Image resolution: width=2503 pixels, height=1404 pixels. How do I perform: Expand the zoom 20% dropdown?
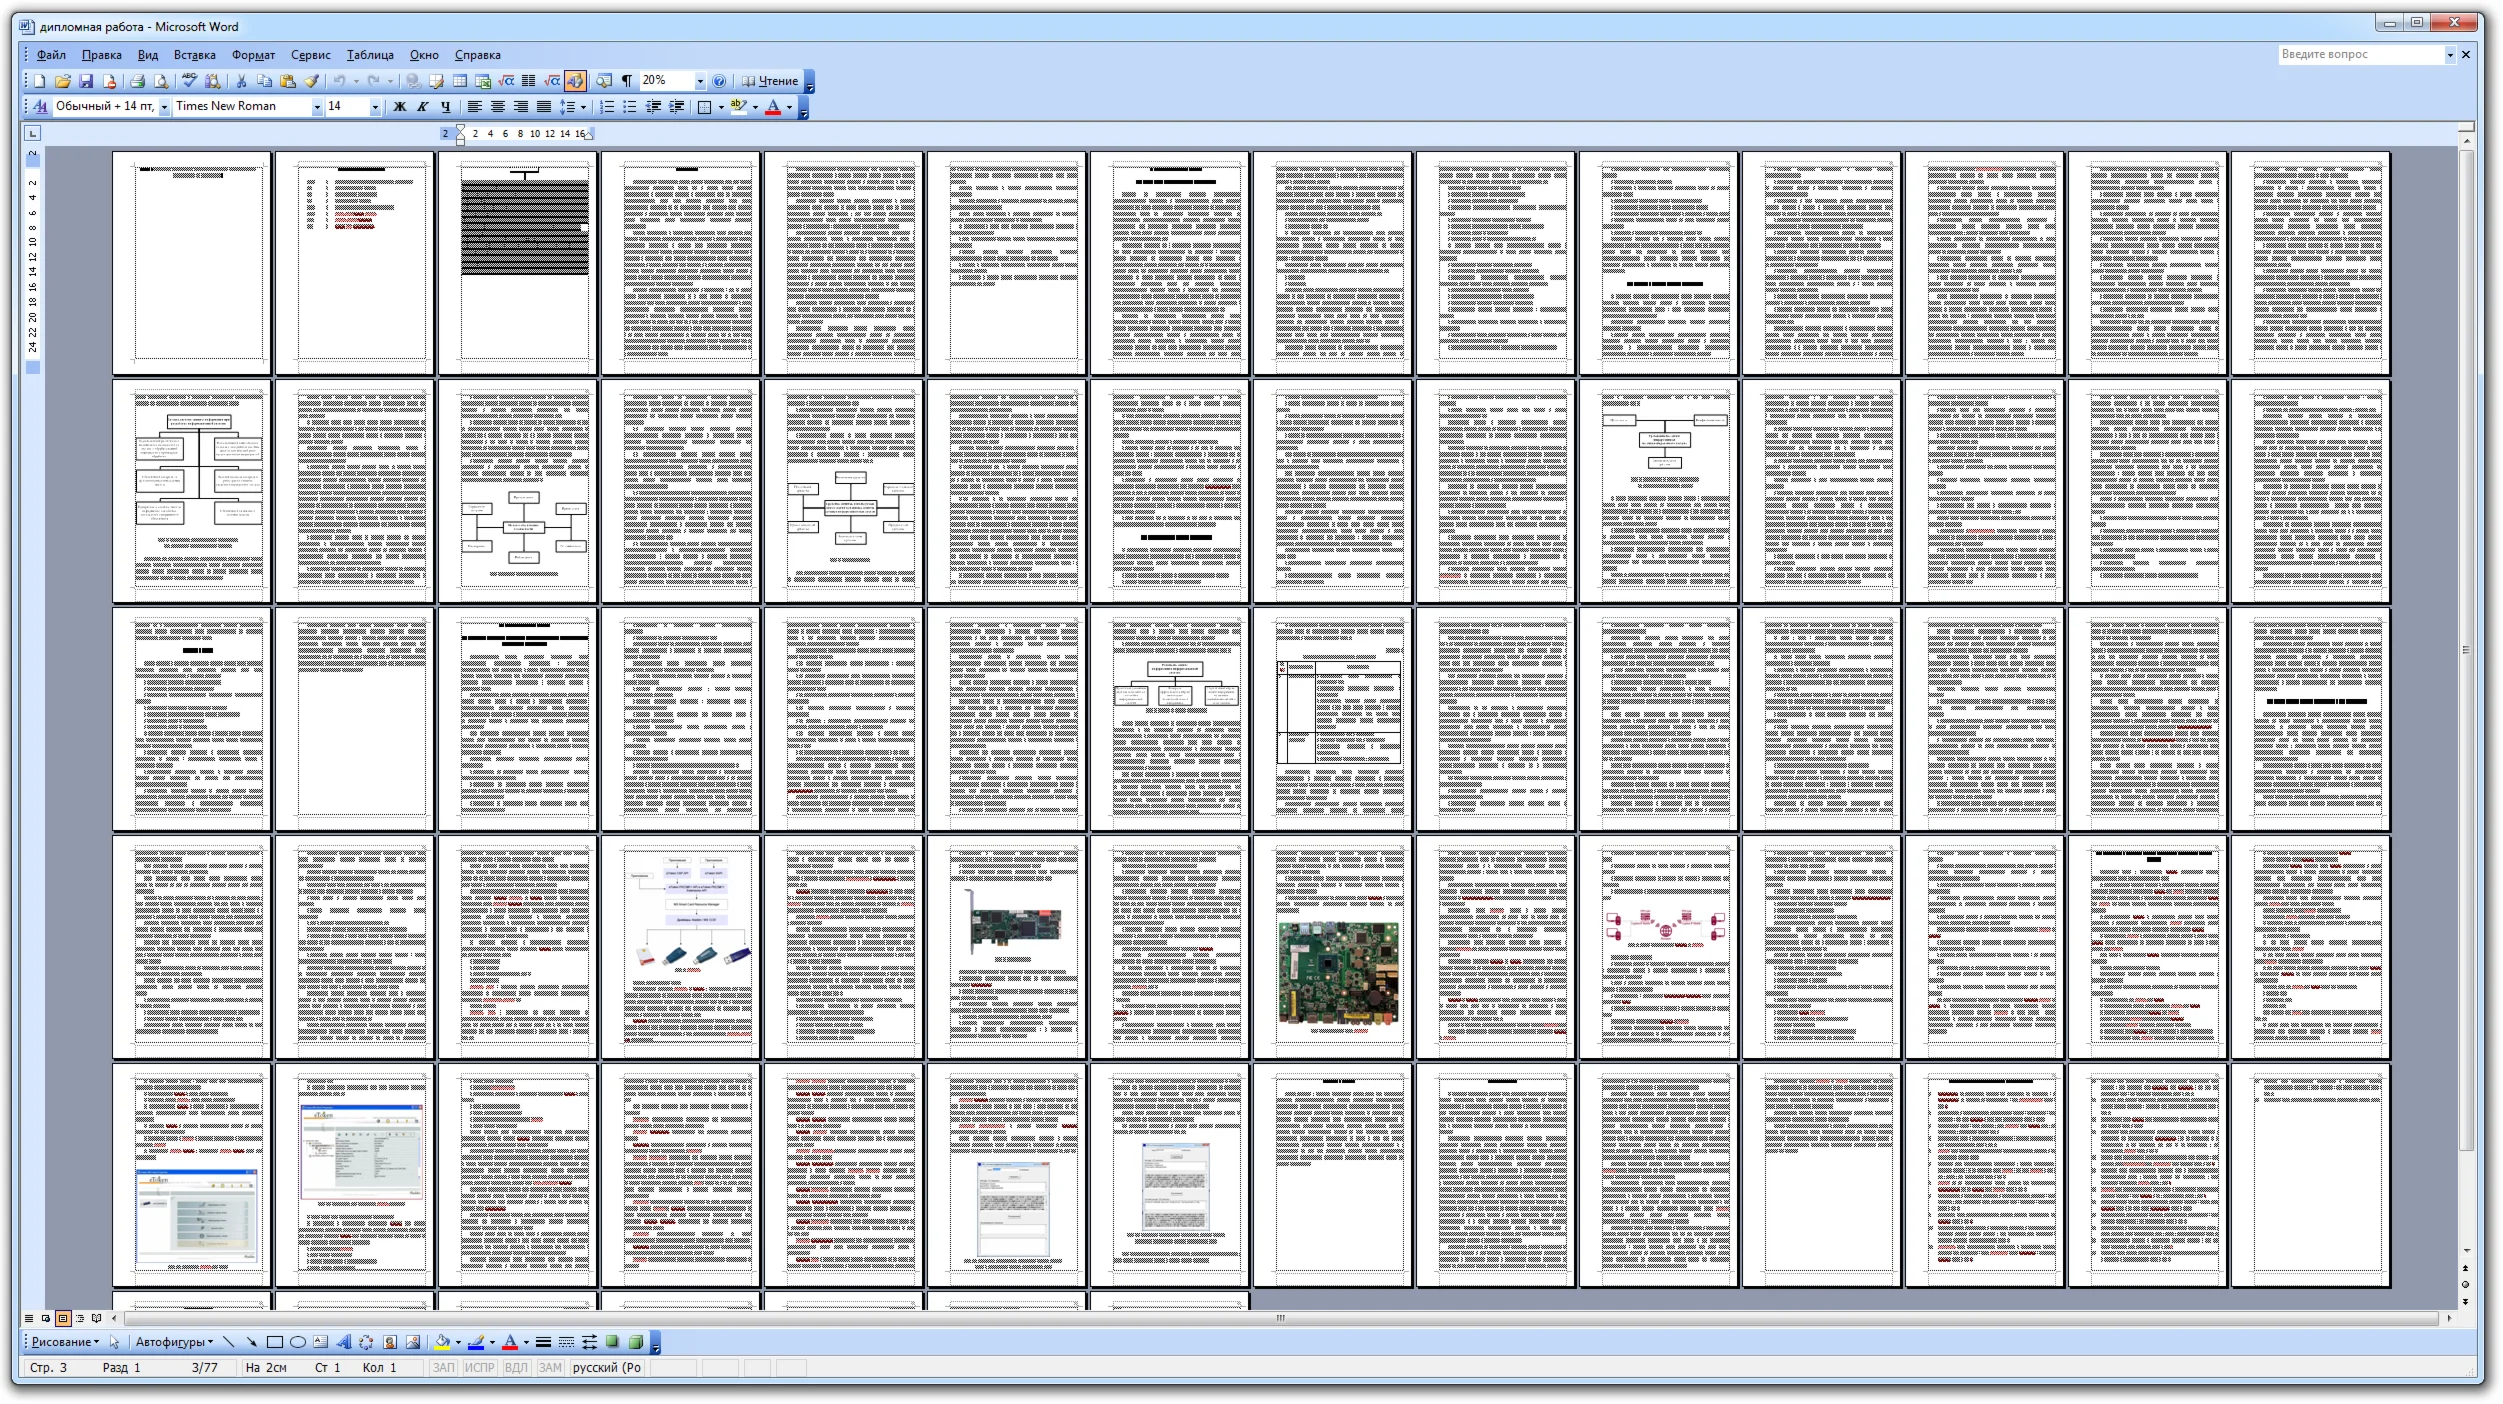pos(700,81)
